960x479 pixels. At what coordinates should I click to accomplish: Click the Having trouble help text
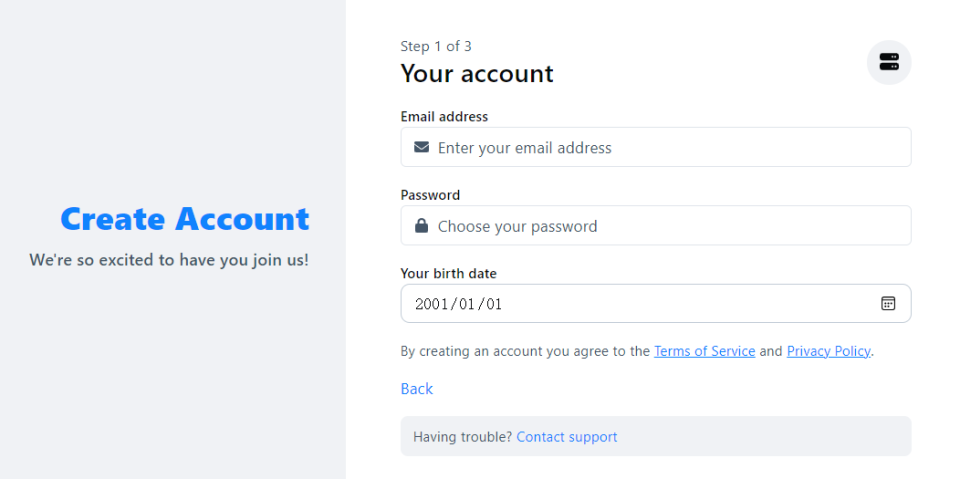(462, 437)
